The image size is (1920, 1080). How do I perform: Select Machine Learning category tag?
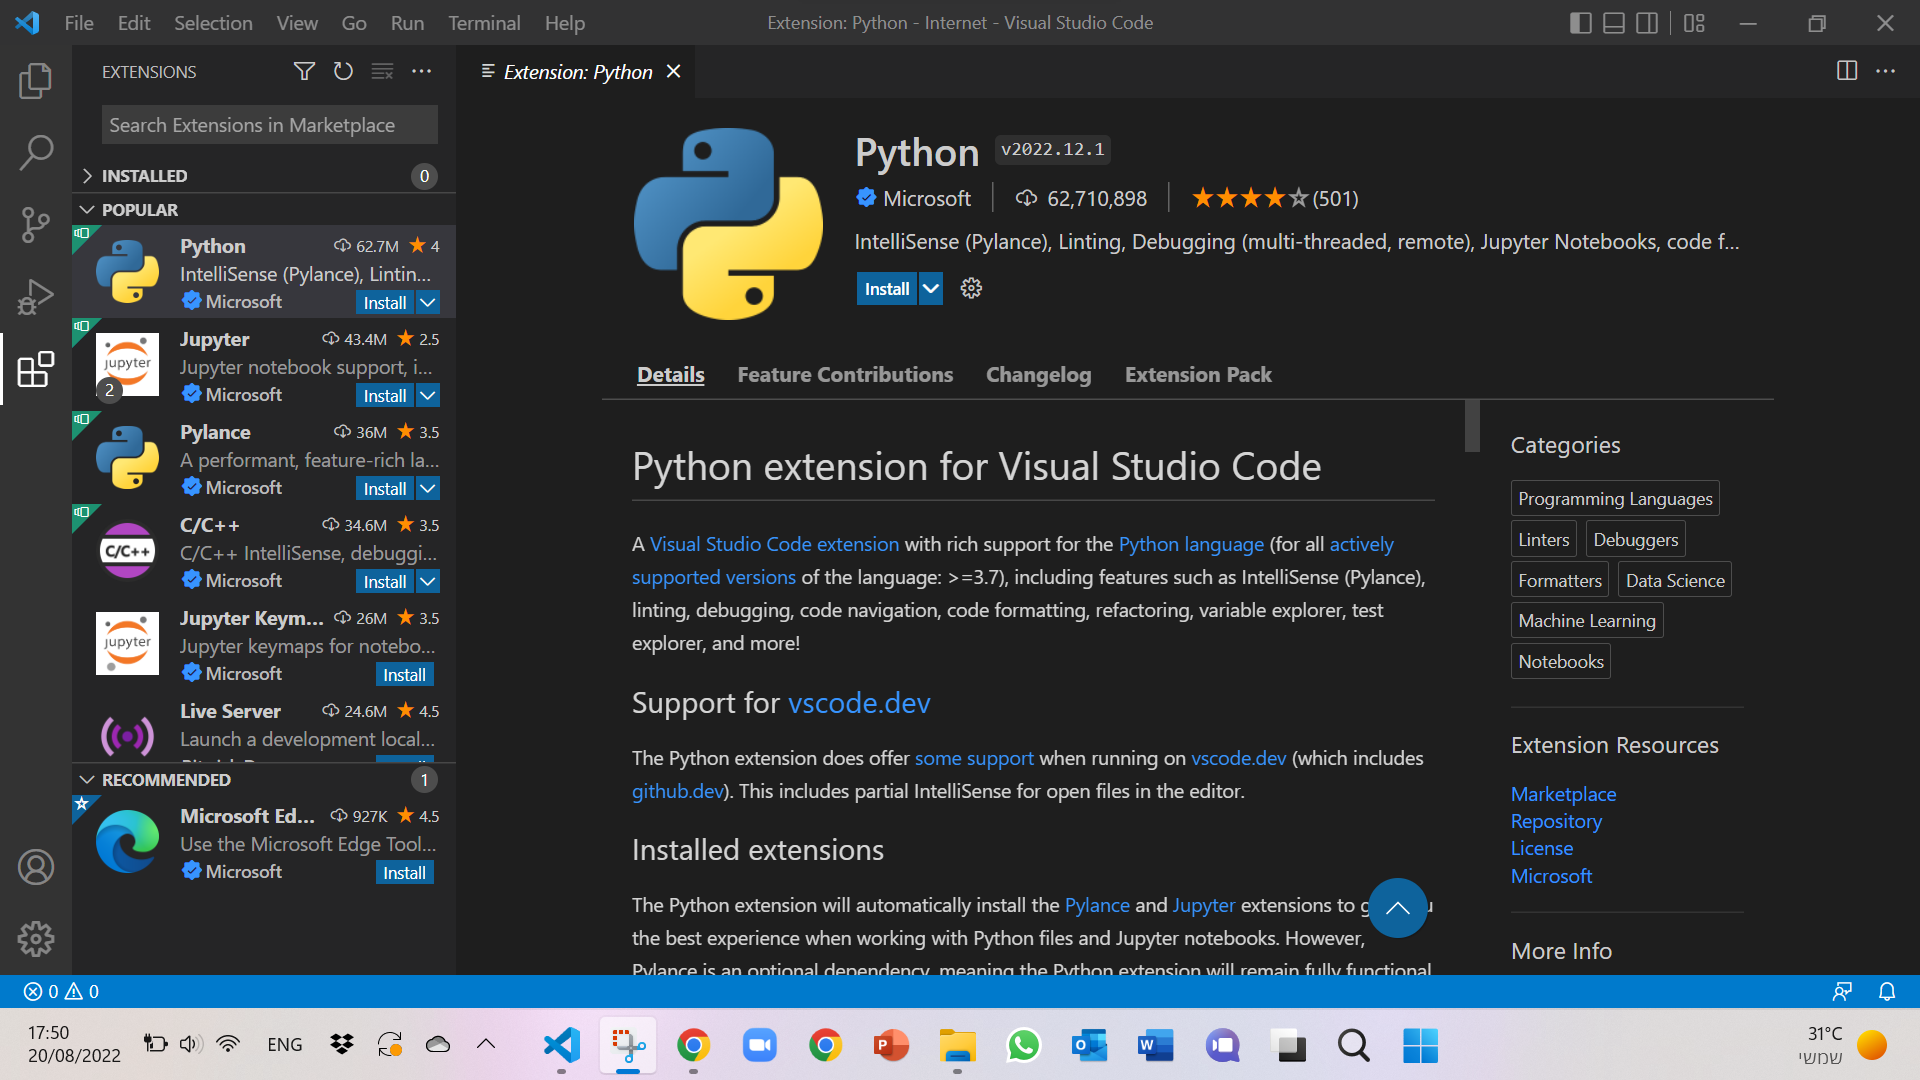[x=1587, y=620]
